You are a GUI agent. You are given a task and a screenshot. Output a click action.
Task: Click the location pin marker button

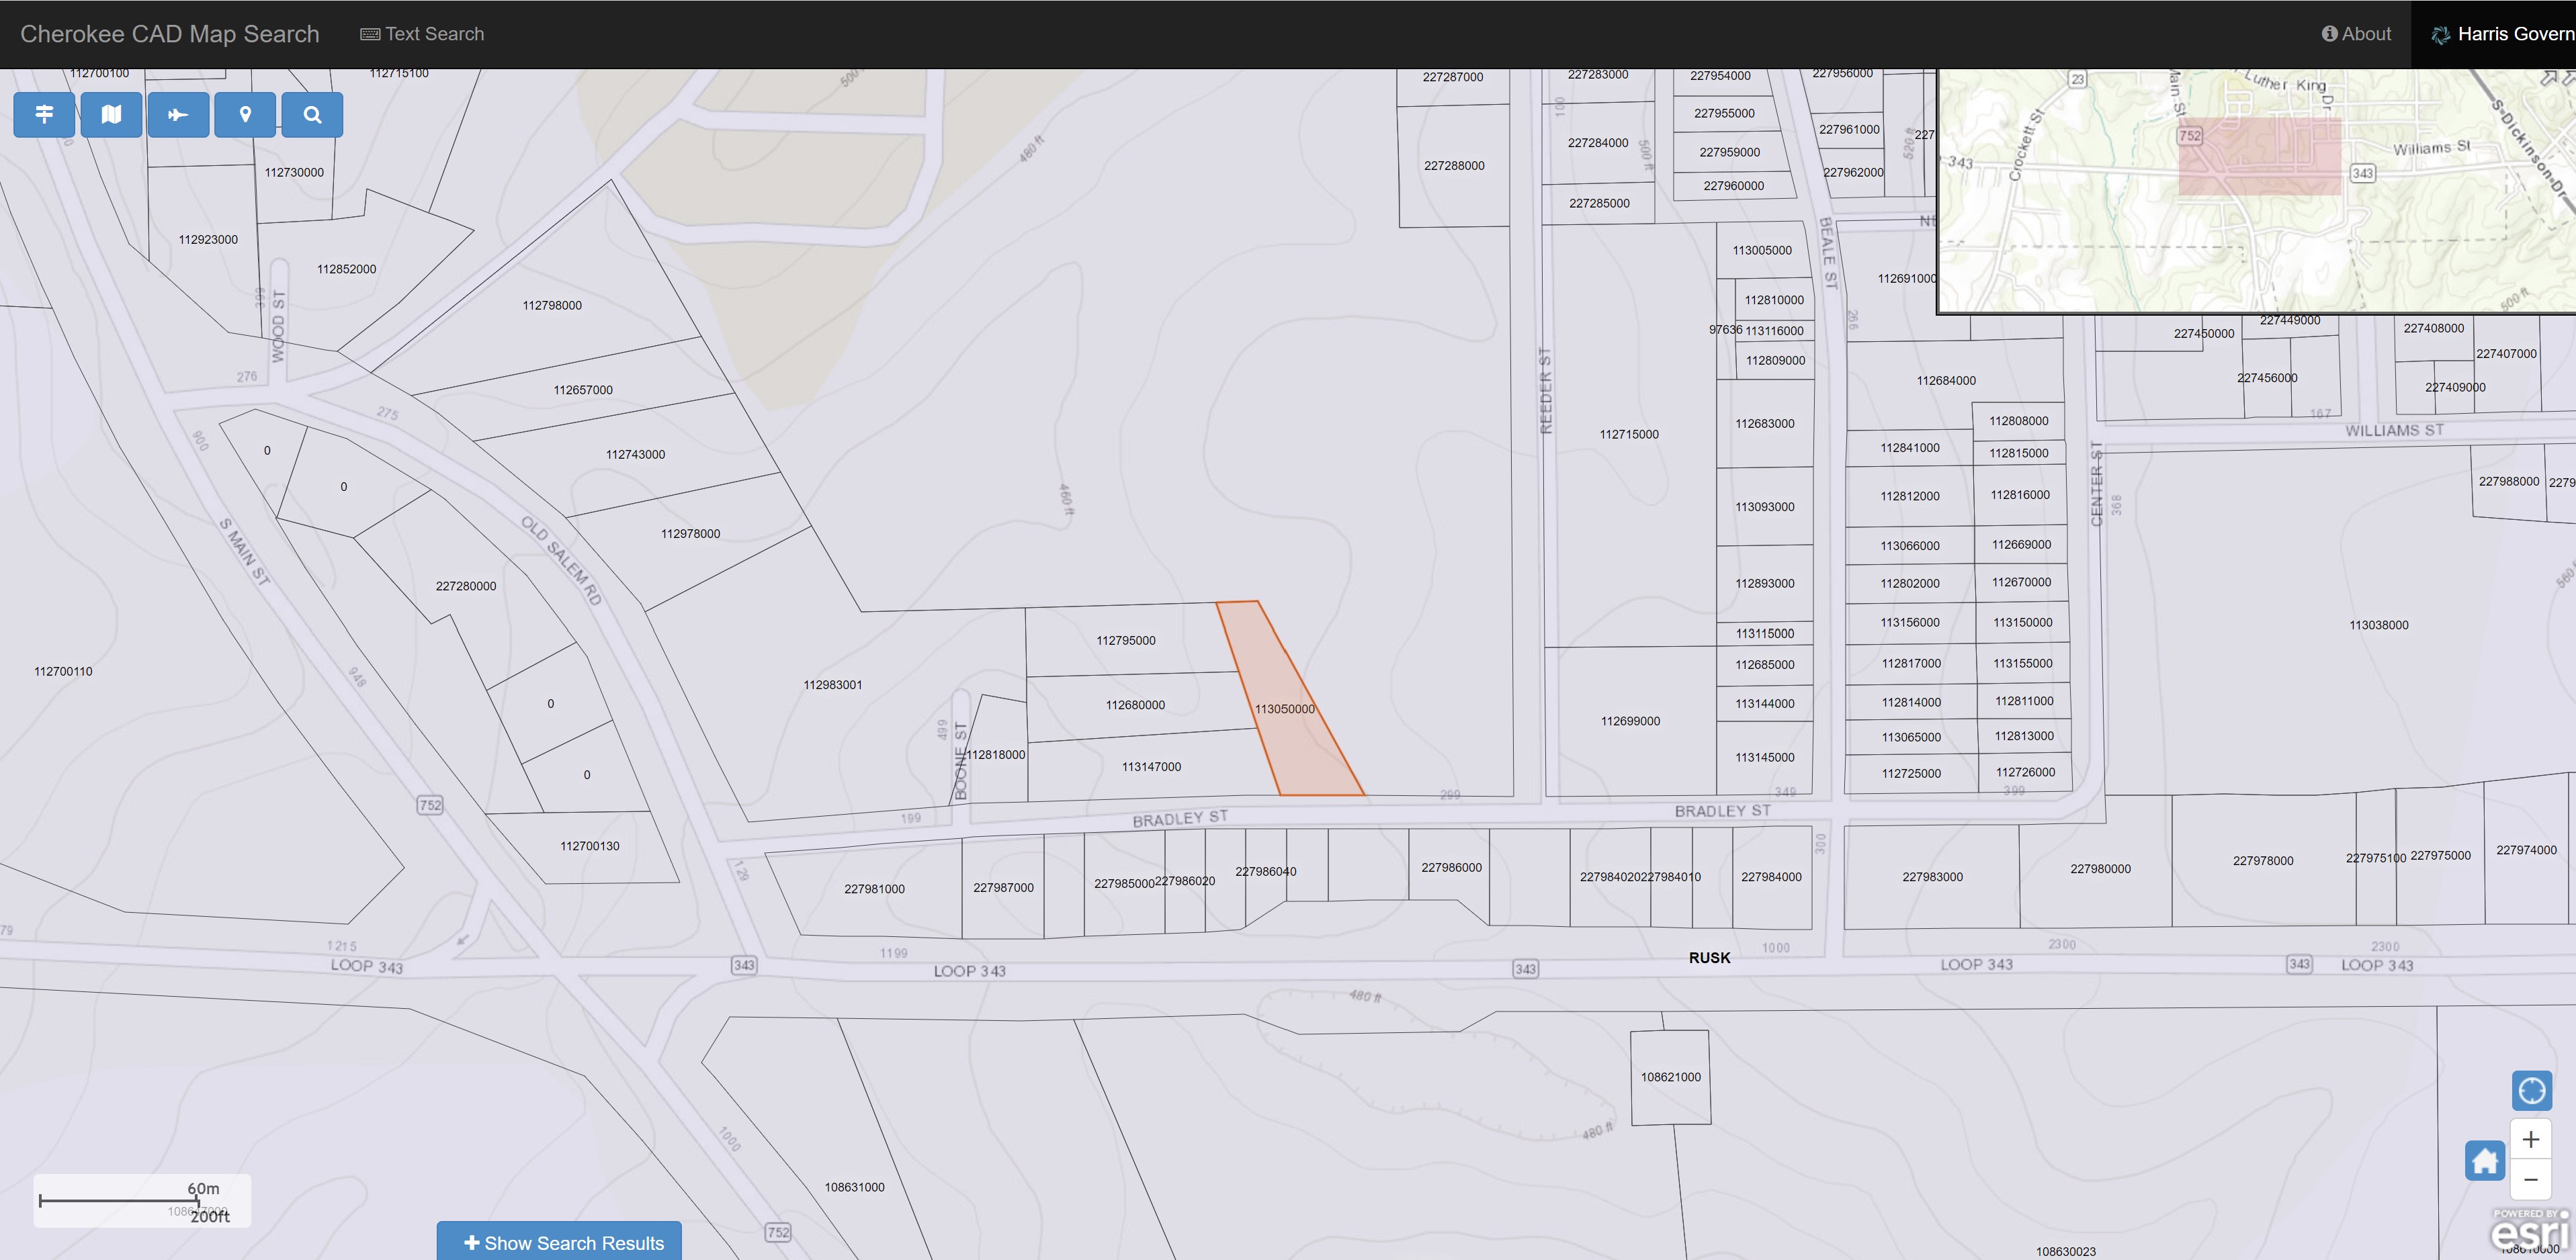(x=245, y=114)
